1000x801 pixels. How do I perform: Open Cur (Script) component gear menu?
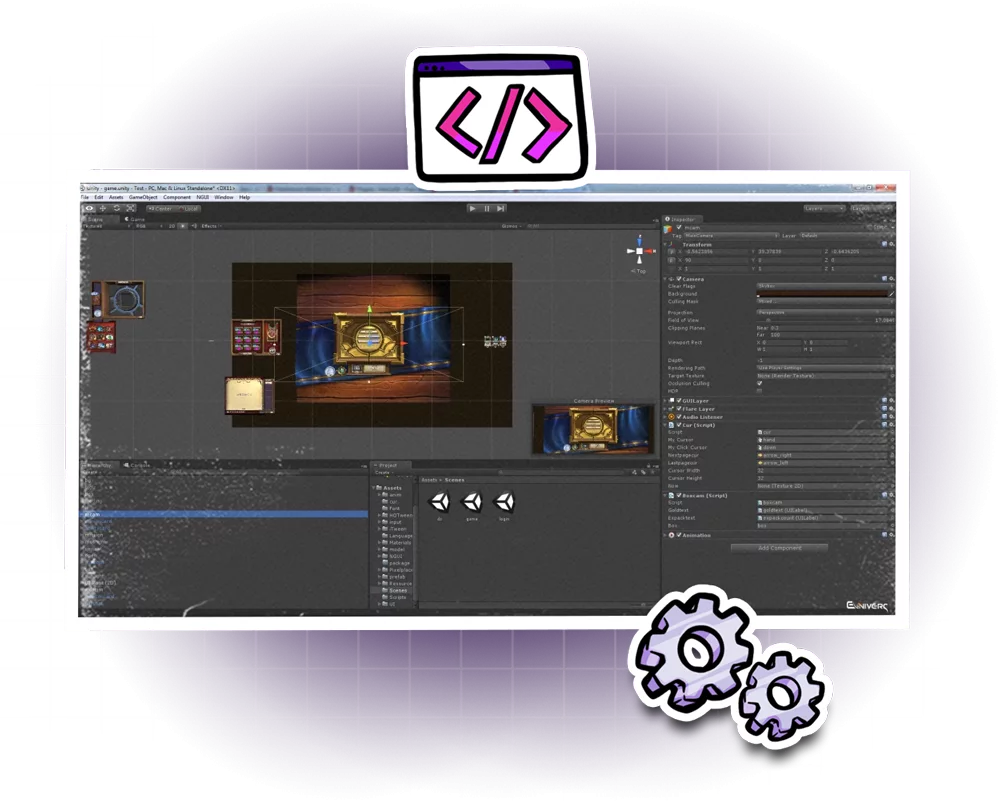click(892, 425)
